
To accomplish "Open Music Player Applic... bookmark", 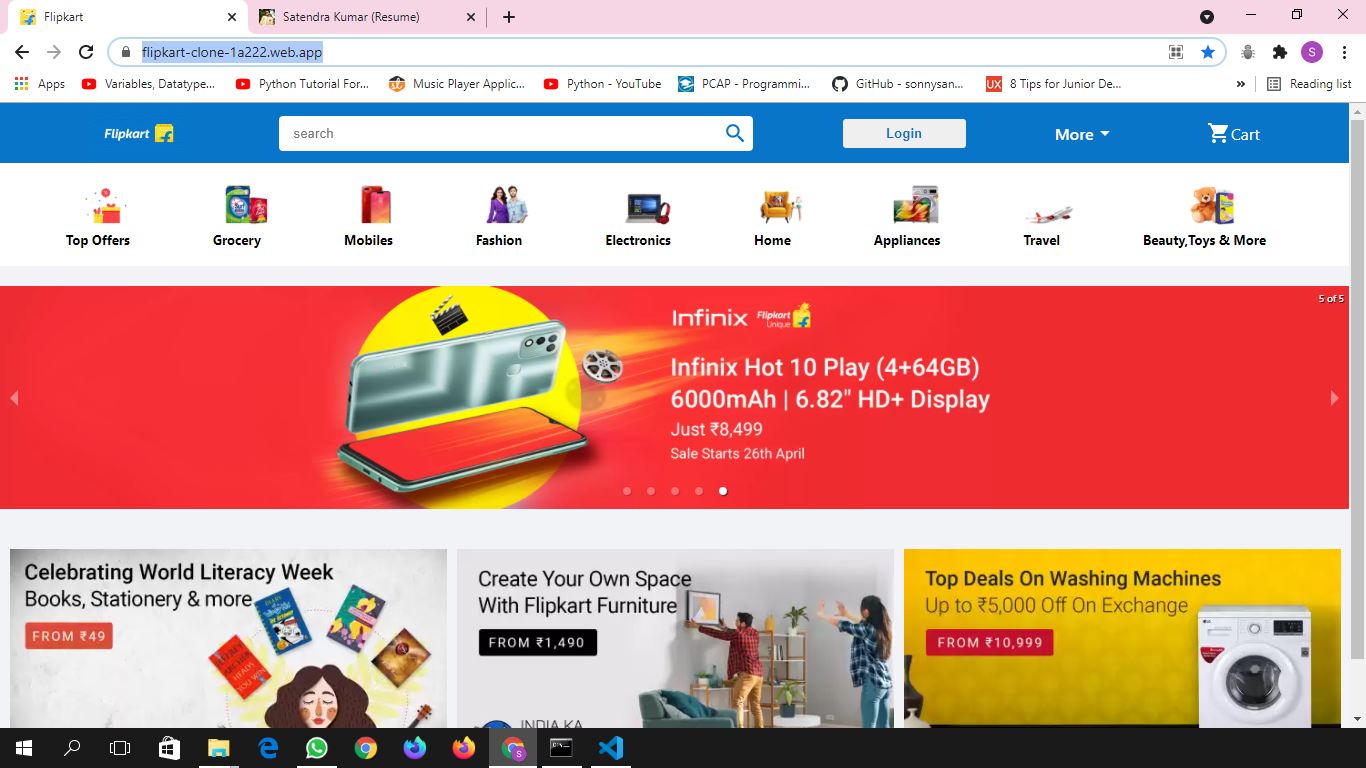I will (457, 84).
